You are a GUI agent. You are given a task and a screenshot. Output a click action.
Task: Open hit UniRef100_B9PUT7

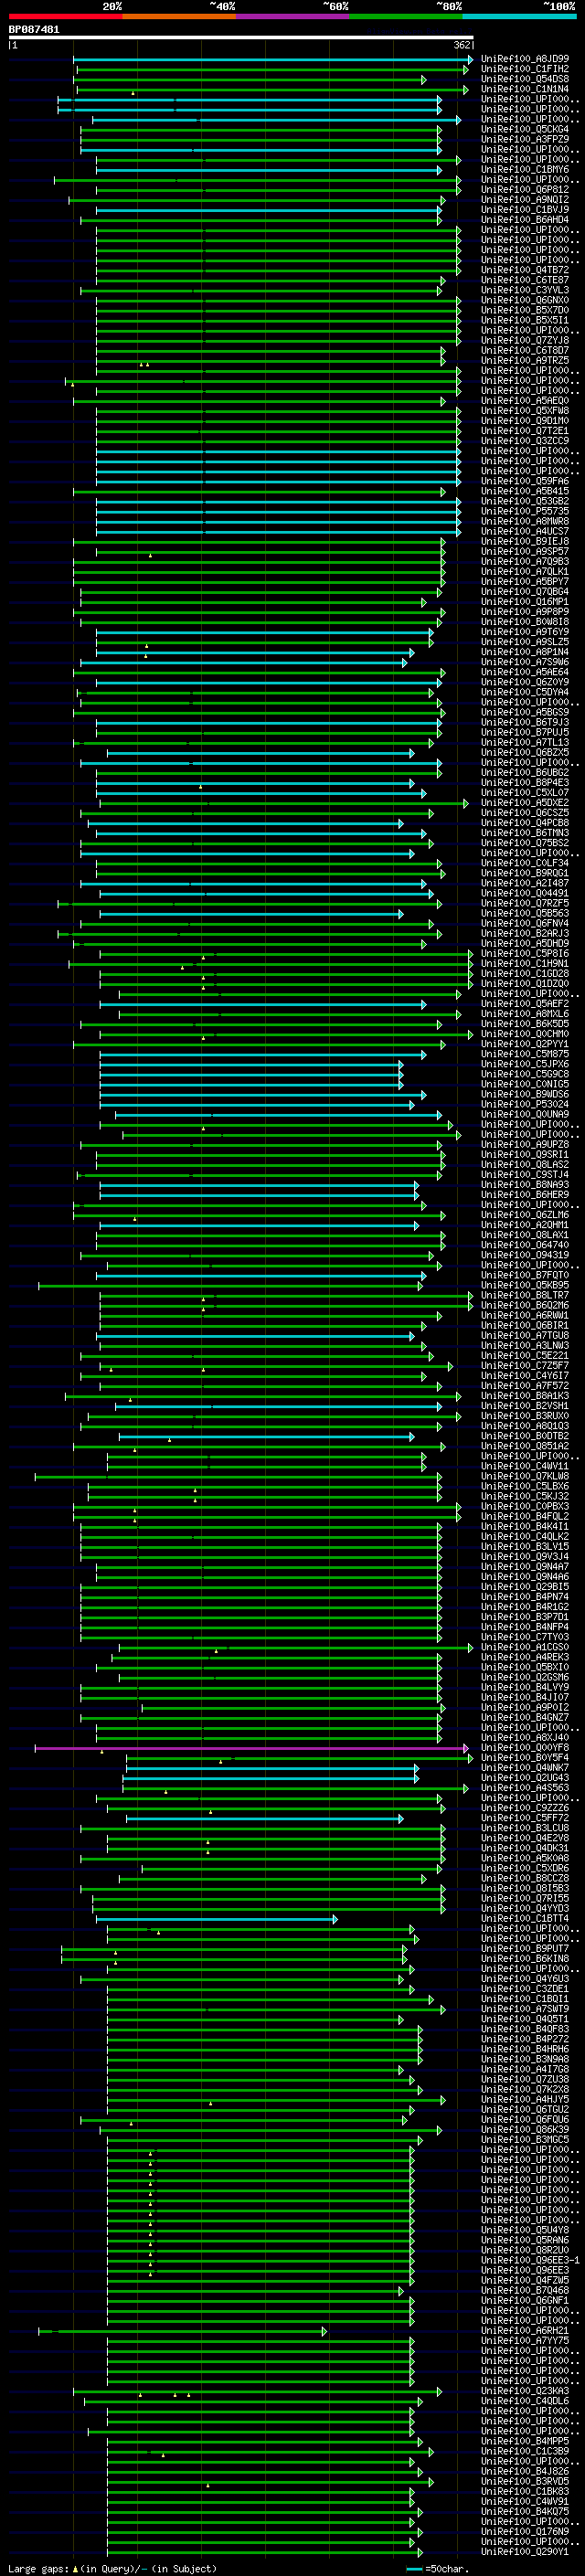coord(525,1950)
